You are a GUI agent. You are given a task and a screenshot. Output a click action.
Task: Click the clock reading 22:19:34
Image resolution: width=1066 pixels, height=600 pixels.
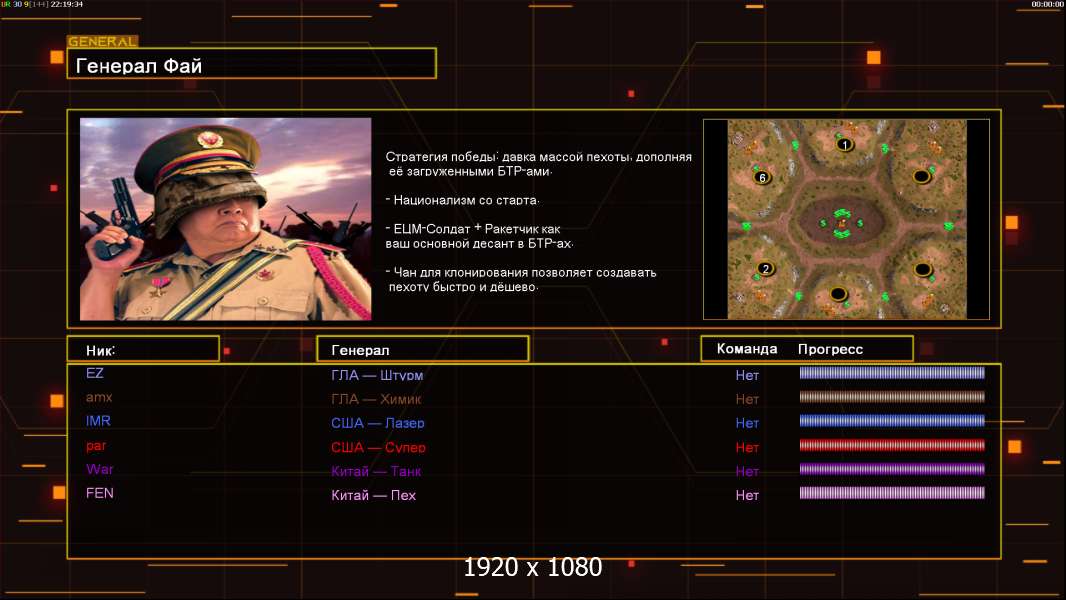(67, 4)
